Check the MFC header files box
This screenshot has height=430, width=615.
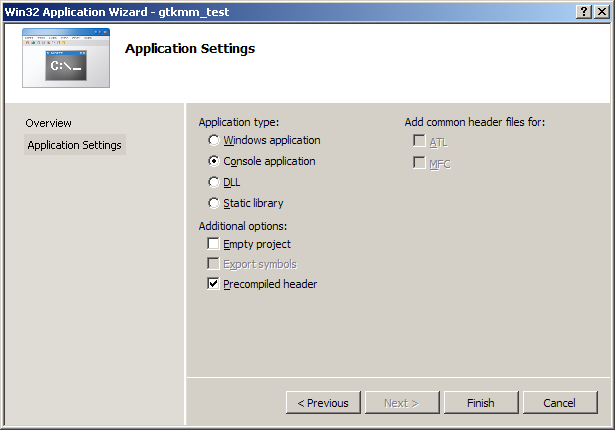(419, 163)
